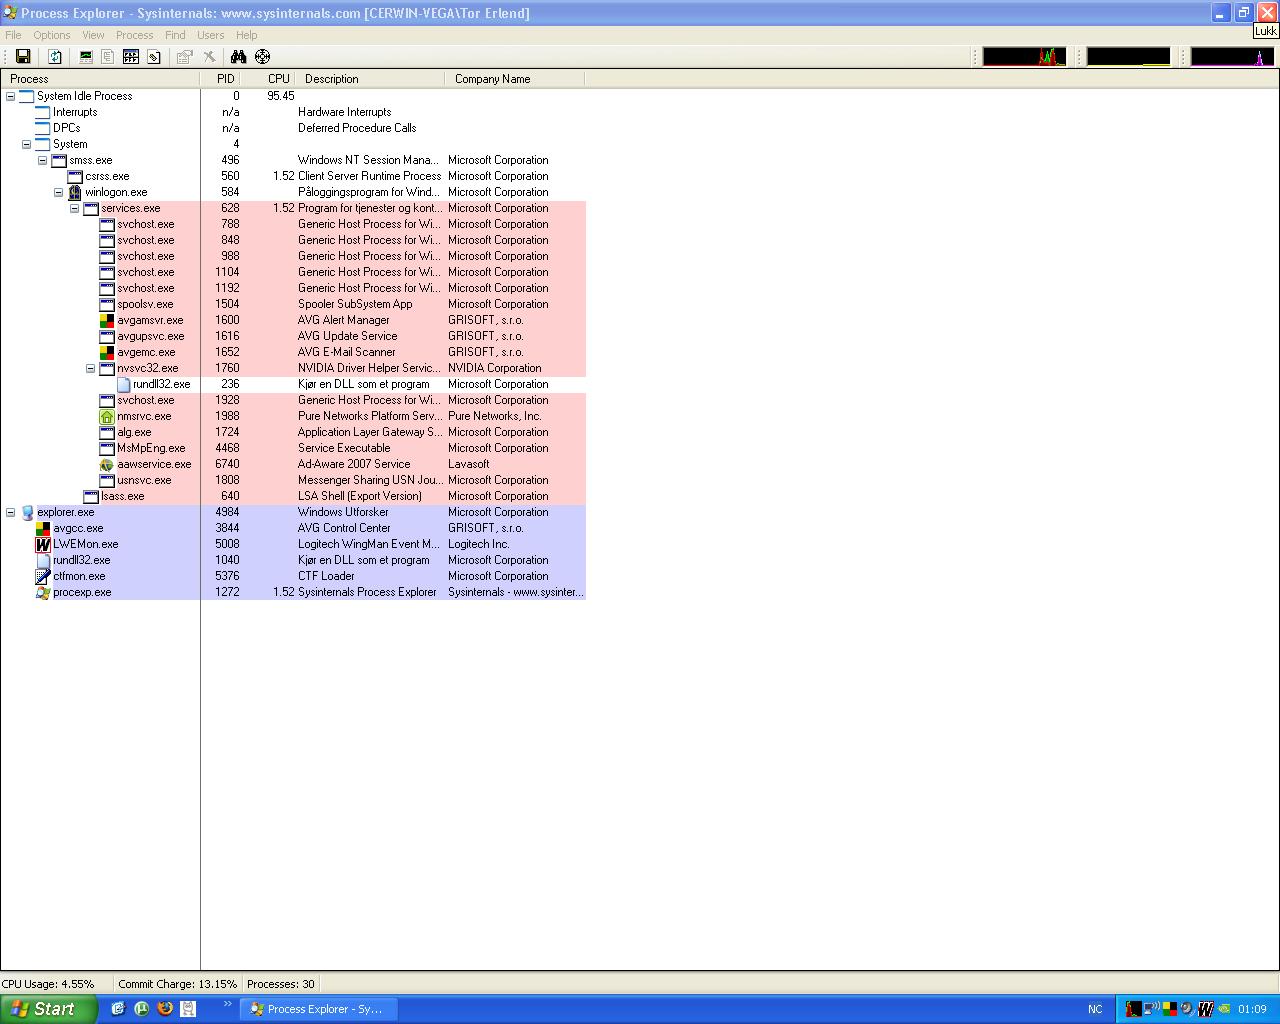This screenshot has height=1024, width=1280.
Task: Toggle the Show Lower Pane toolbar icon
Action: click(131, 57)
